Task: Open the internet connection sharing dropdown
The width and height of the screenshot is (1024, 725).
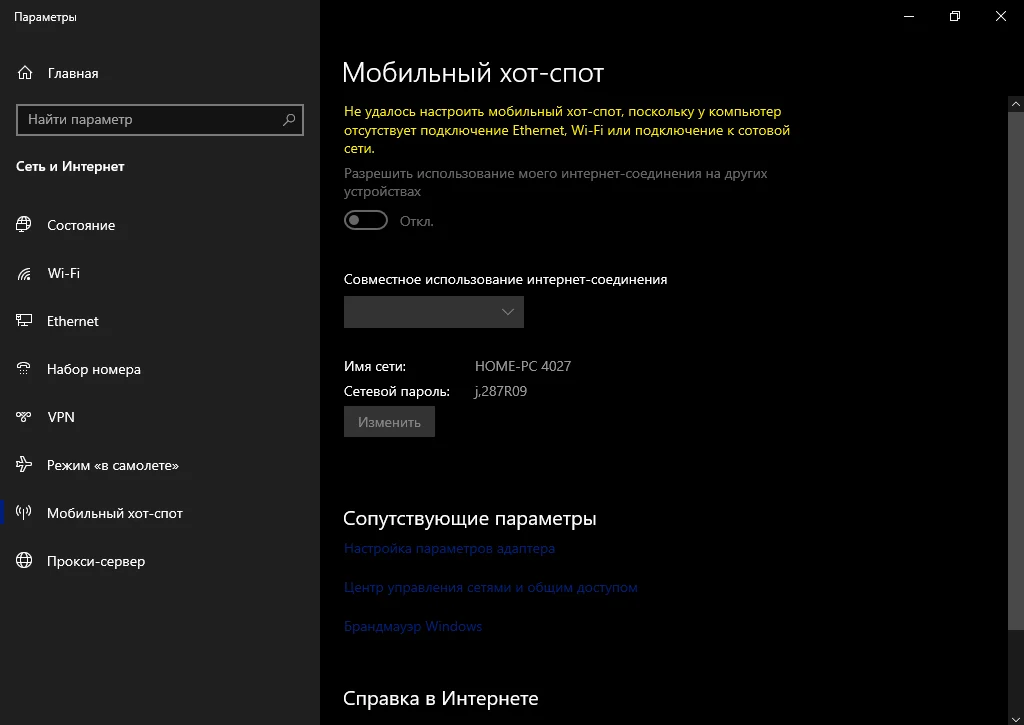Action: 433,312
